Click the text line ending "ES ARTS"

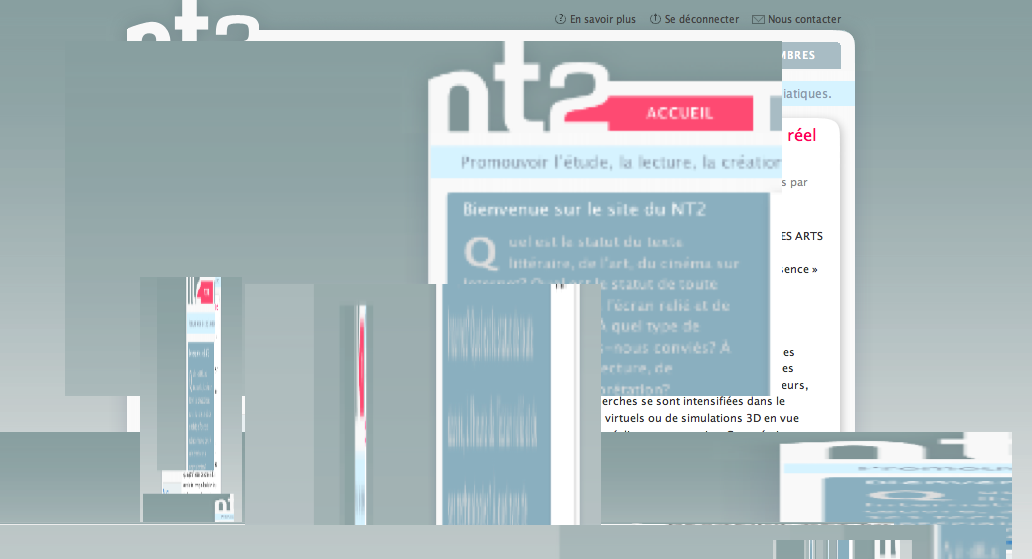tap(802, 236)
